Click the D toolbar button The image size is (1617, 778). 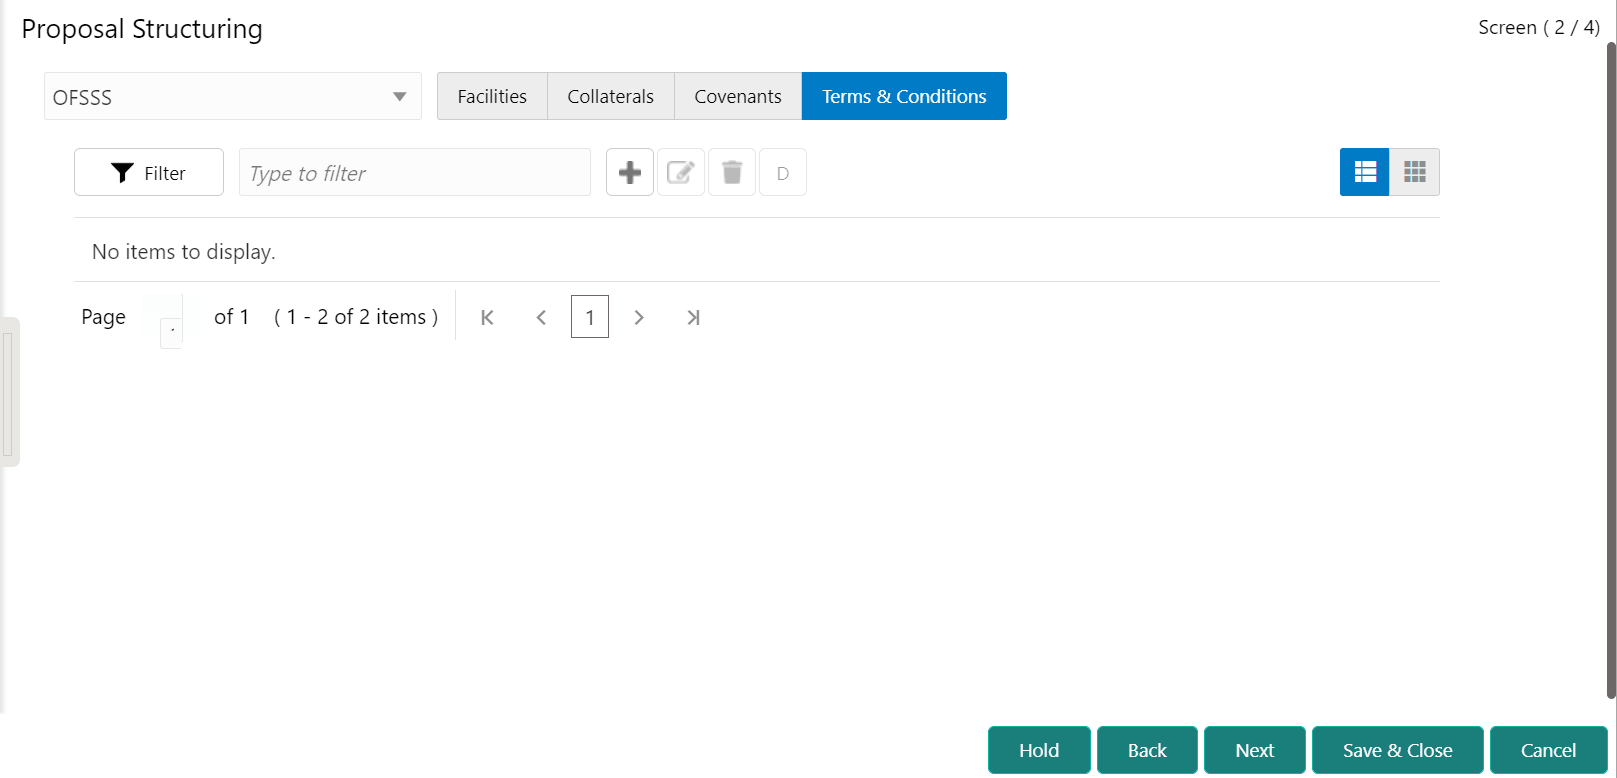(x=783, y=172)
